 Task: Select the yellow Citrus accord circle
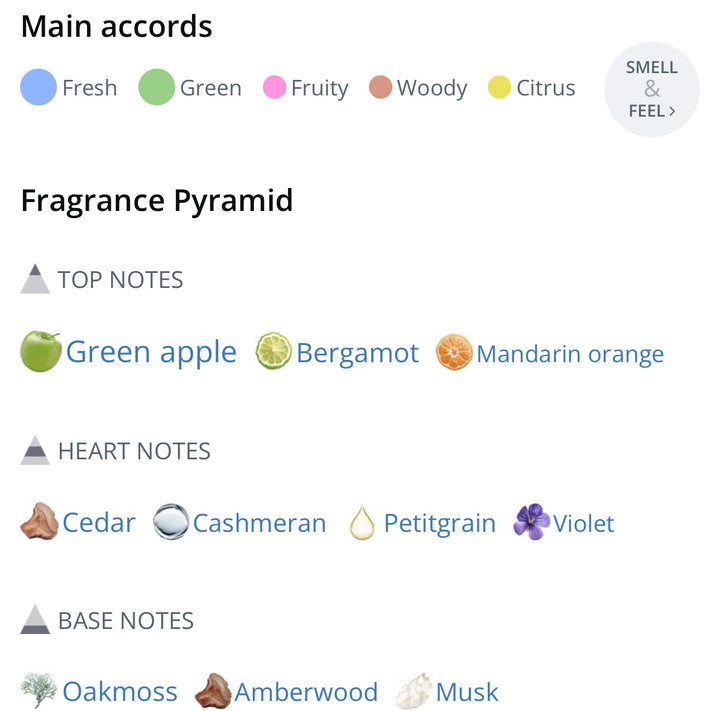499,87
